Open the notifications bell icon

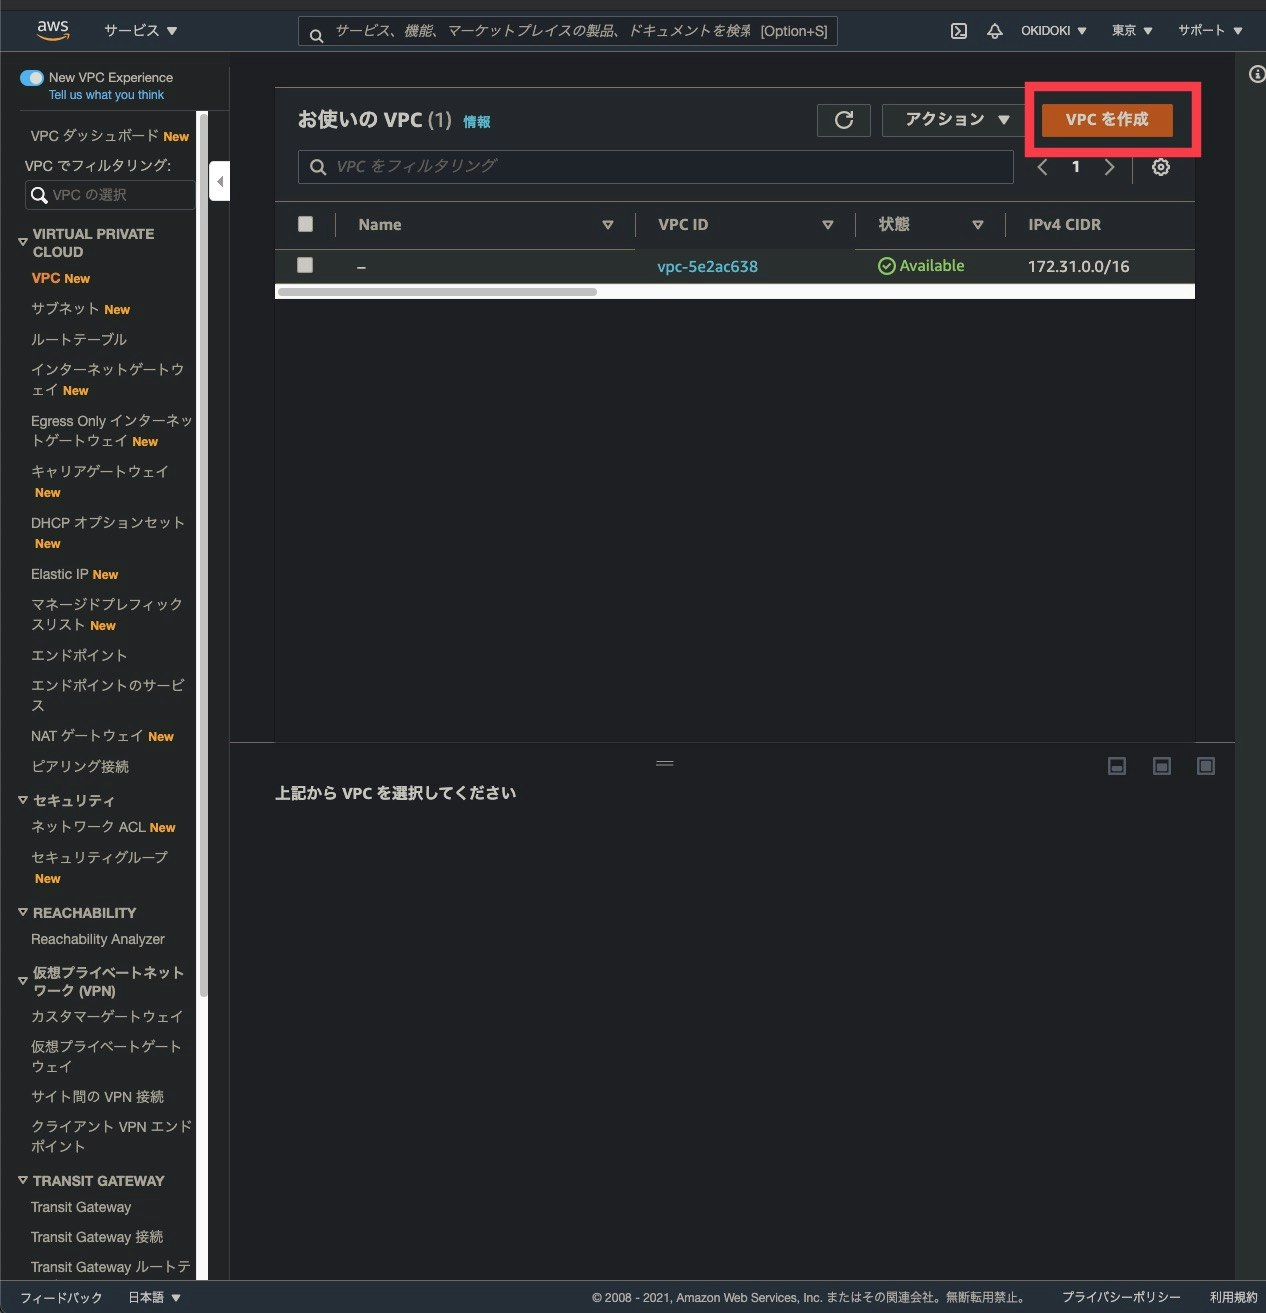pyautogui.click(x=994, y=31)
